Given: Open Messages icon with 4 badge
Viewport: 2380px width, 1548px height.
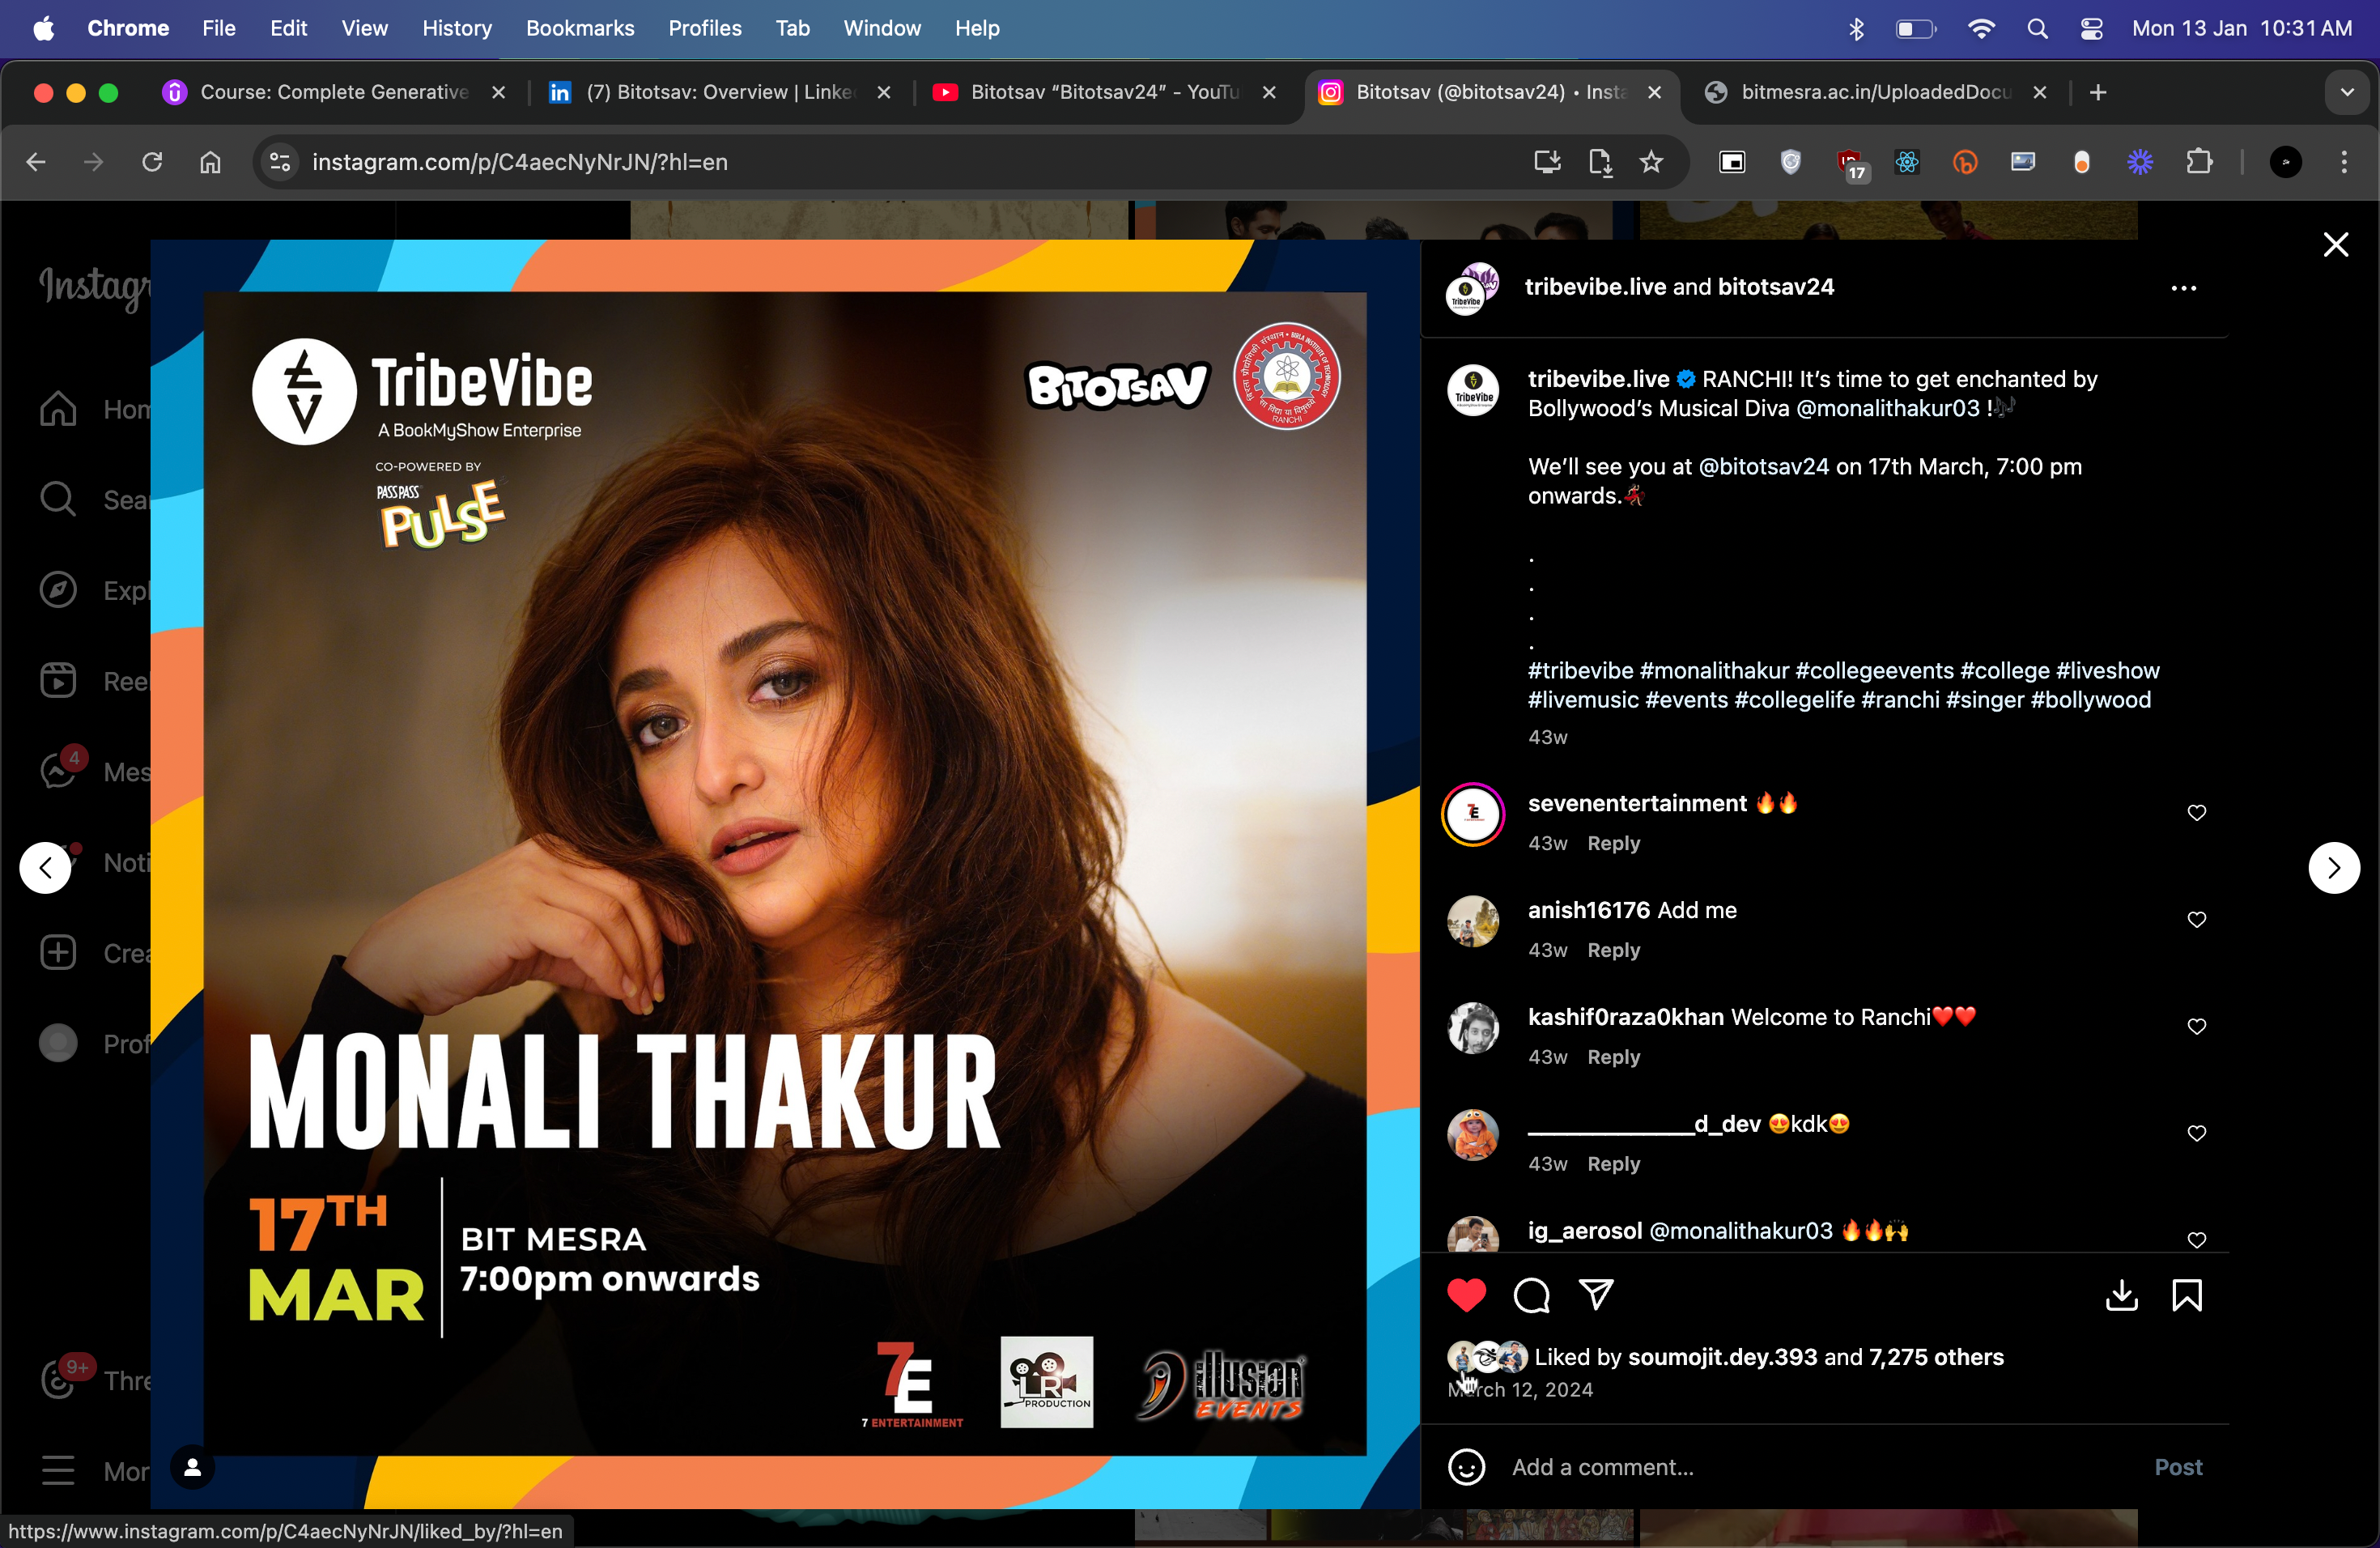Looking at the screenshot, I should [60, 770].
